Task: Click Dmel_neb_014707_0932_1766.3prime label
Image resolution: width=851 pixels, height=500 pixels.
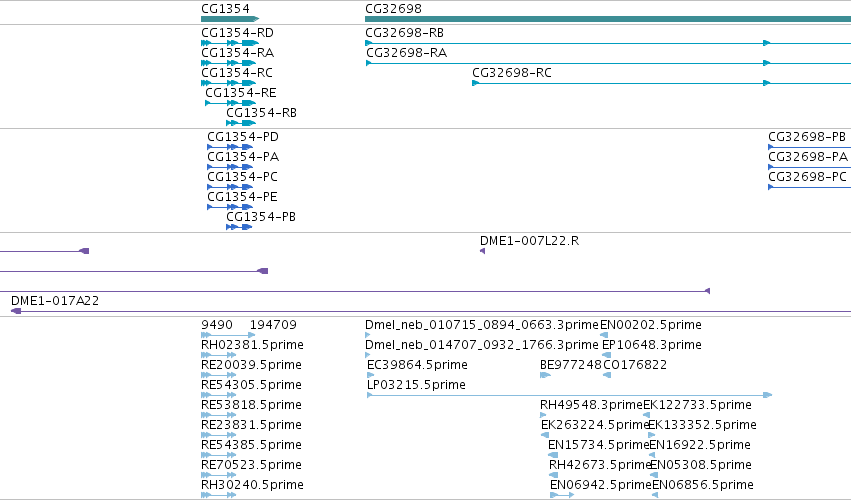Action: click(481, 345)
